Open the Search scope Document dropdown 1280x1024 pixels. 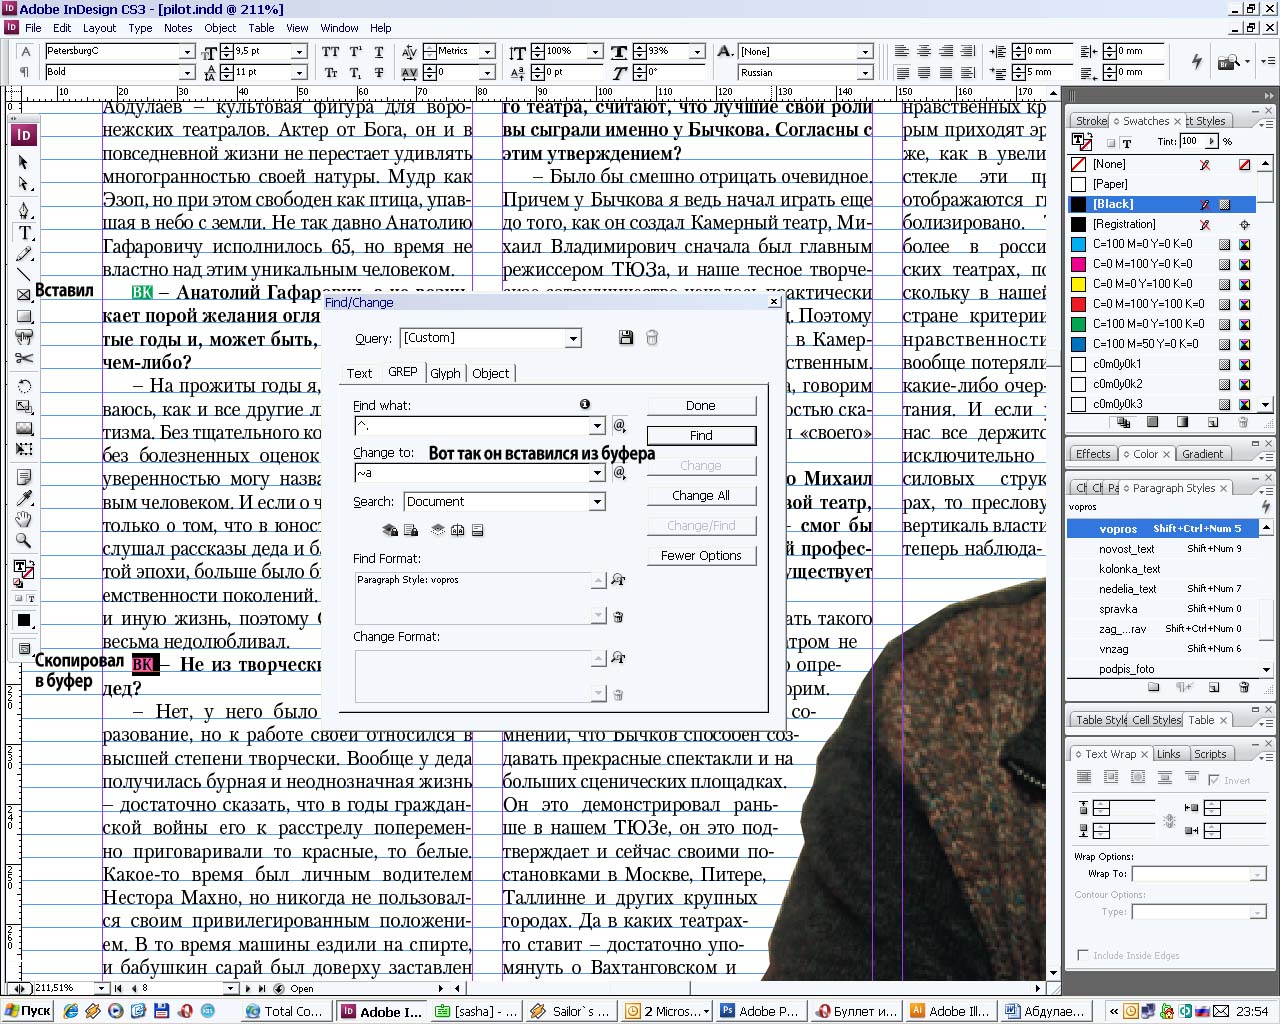(x=598, y=502)
